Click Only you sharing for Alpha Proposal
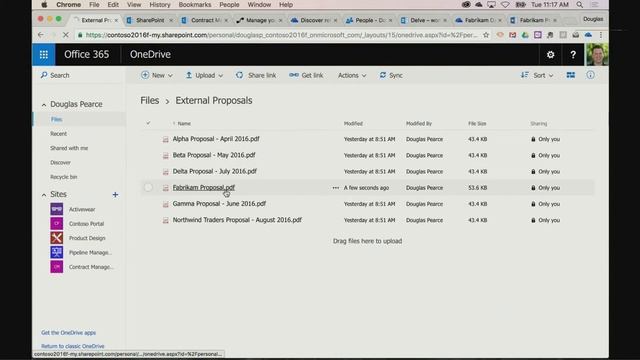Image resolution: width=640 pixels, height=360 pixels. coord(545,139)
